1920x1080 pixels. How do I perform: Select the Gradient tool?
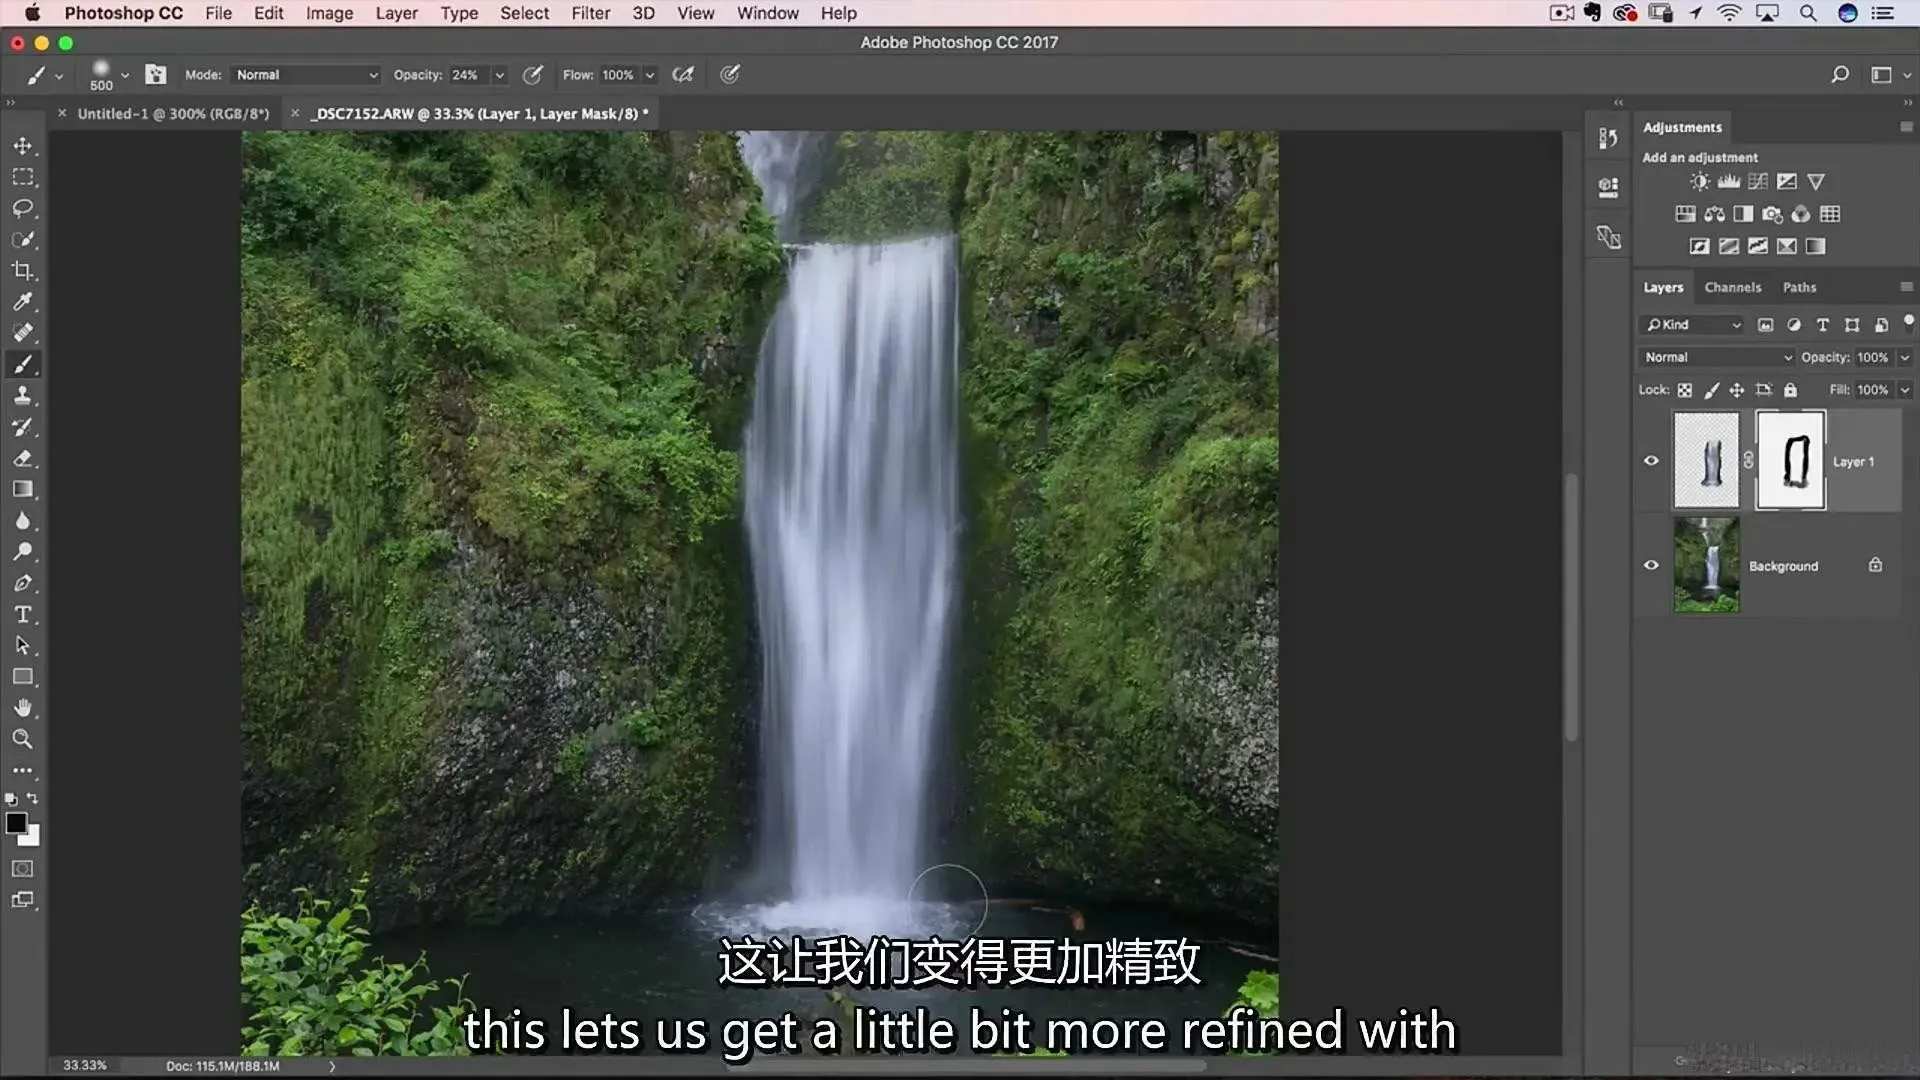coord(23,489)
